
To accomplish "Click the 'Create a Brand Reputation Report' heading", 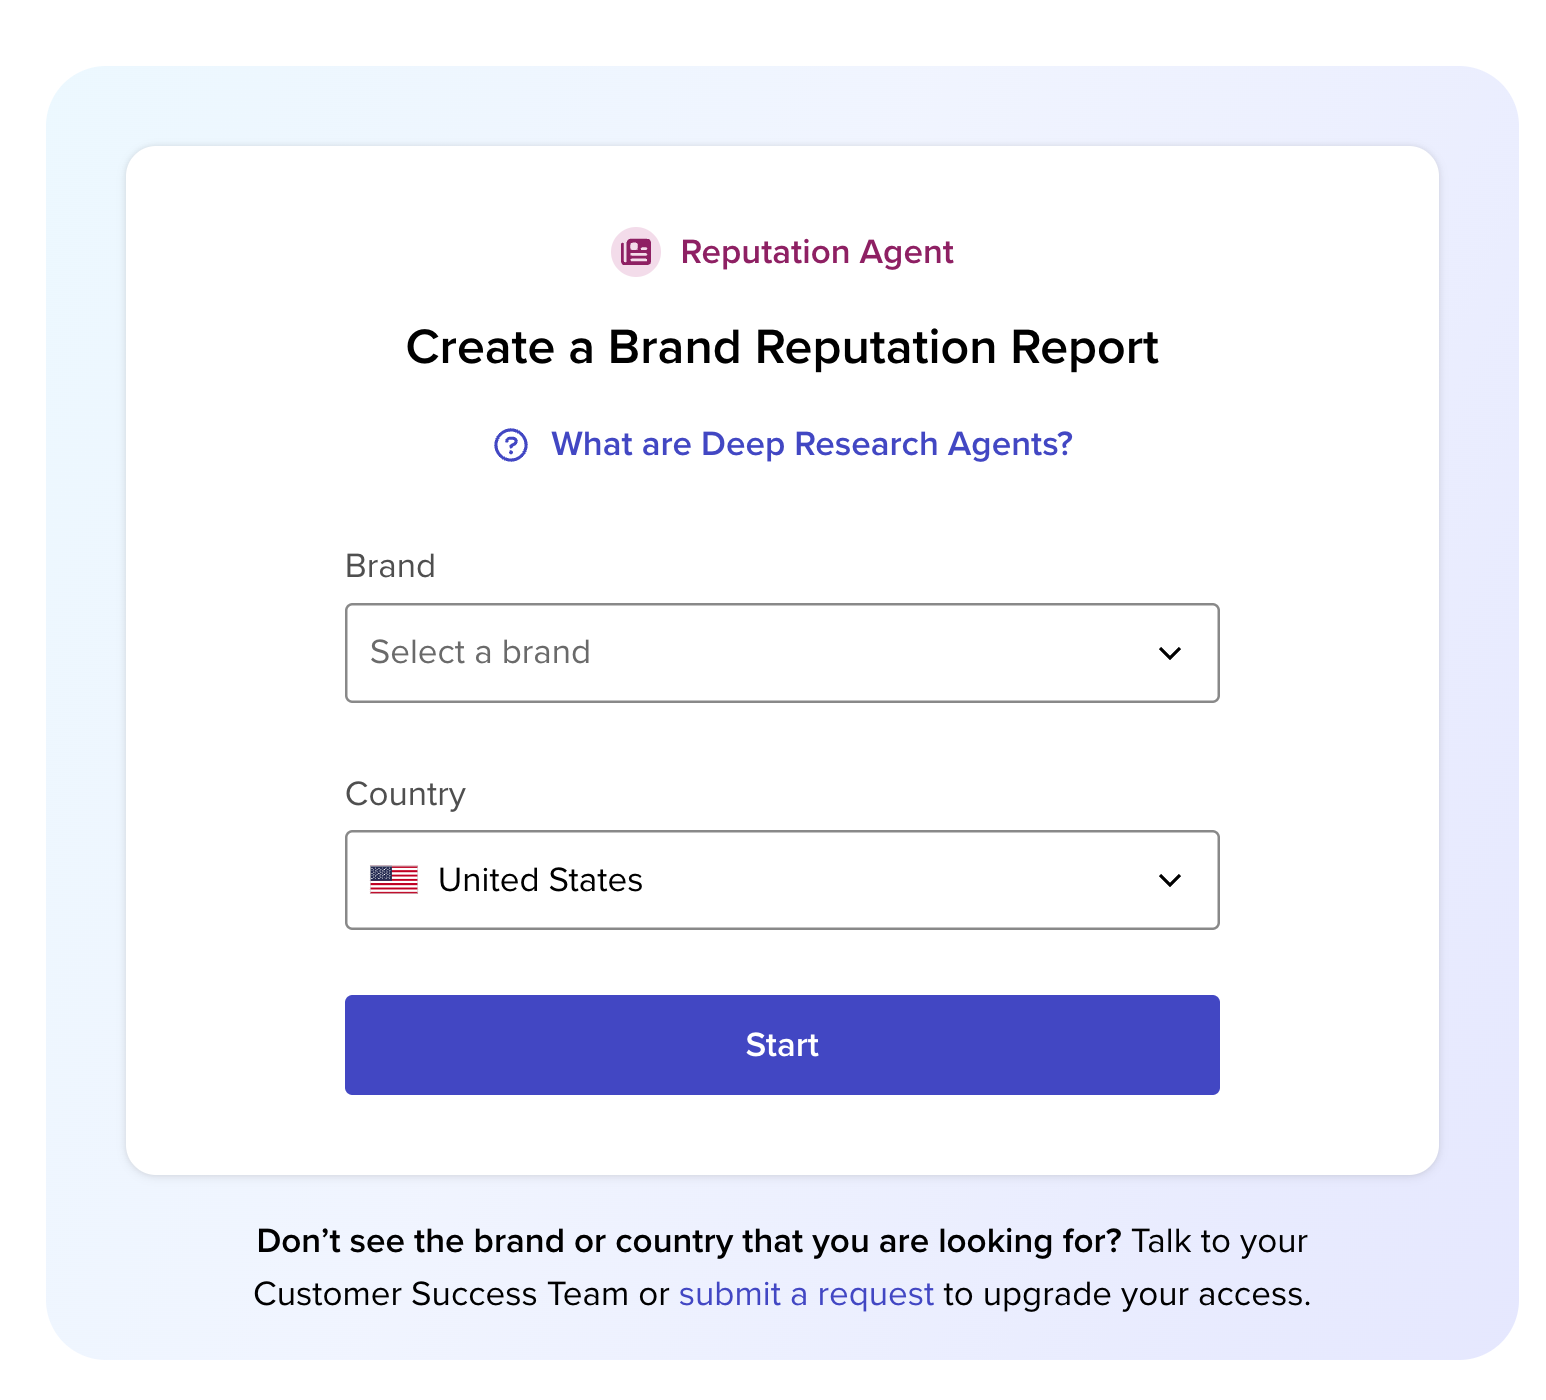I will (x=782, y=348).
